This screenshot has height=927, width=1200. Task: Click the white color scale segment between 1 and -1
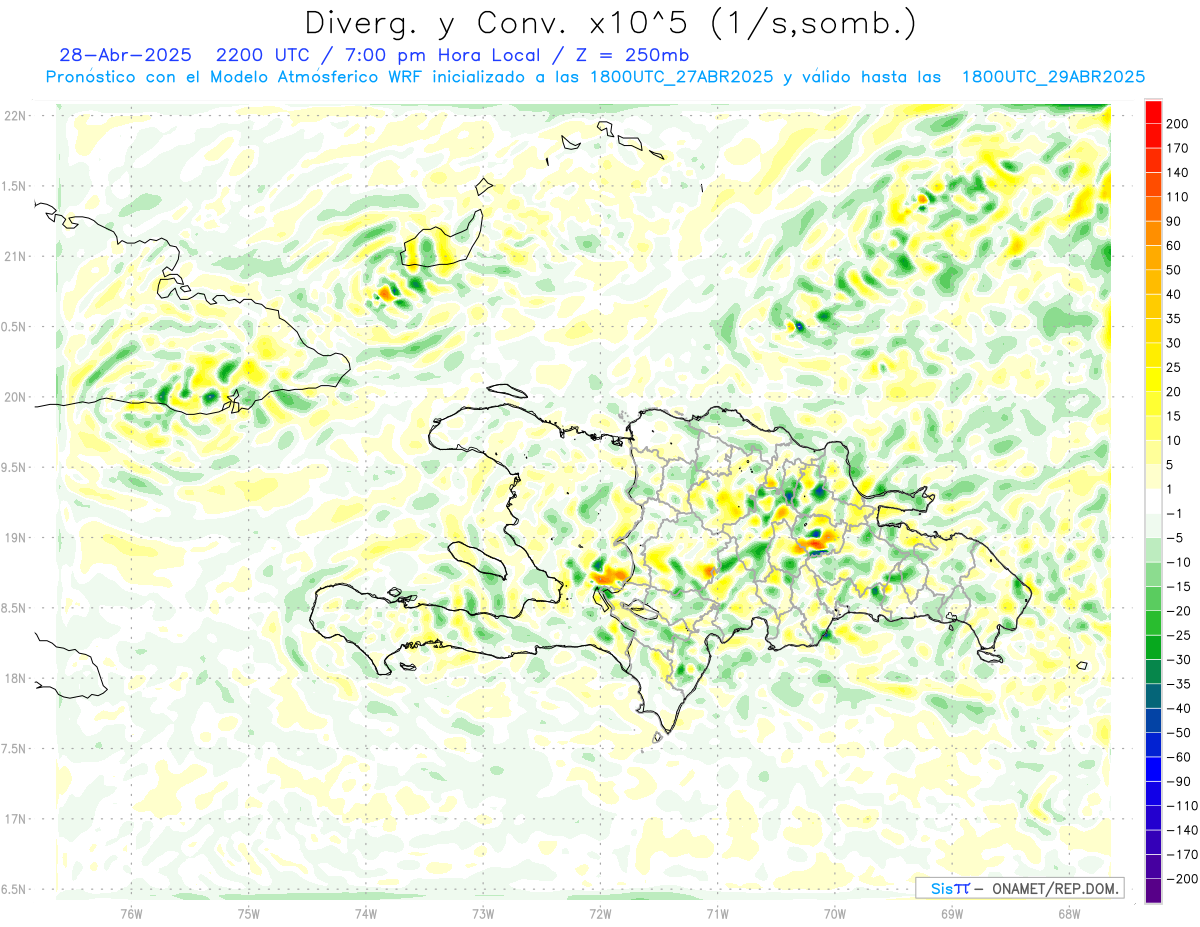pos(1153,501)
